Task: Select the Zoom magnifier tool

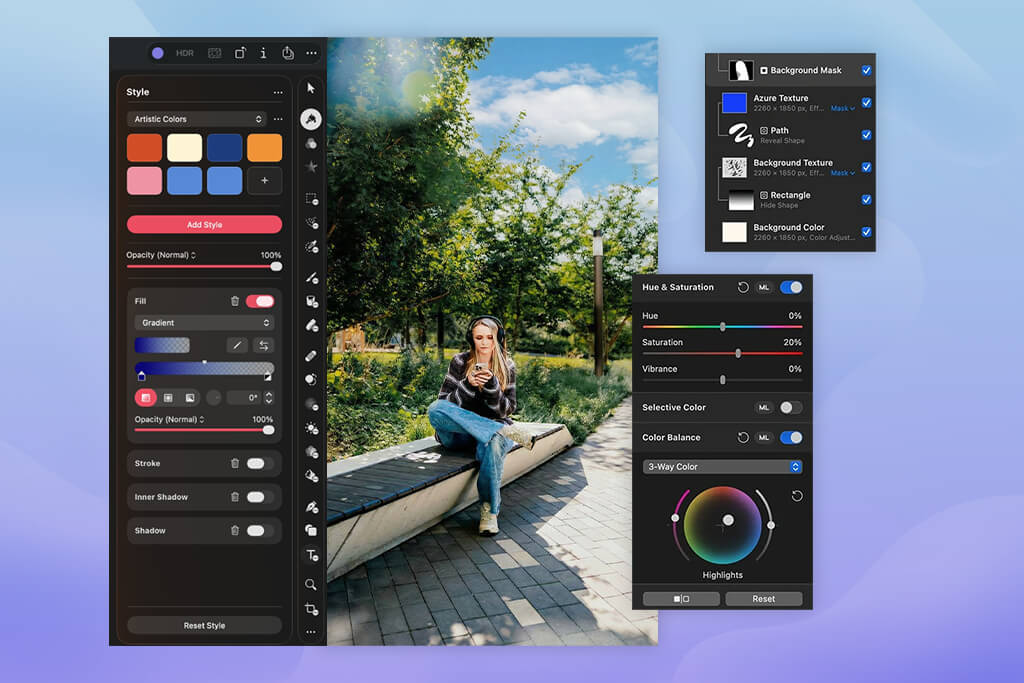Action: click(311, 584)
